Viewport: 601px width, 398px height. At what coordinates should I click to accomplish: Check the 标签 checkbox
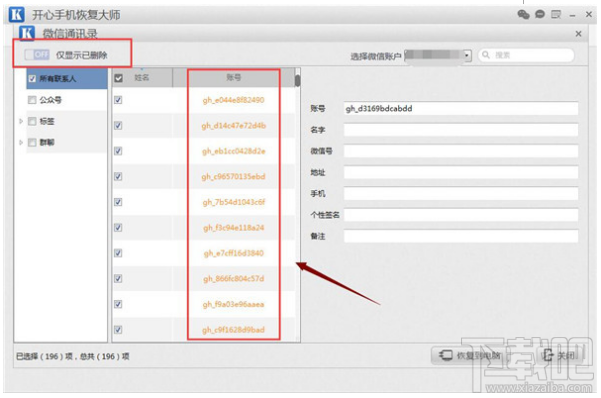pyautogui.click(x=32, y=122)
